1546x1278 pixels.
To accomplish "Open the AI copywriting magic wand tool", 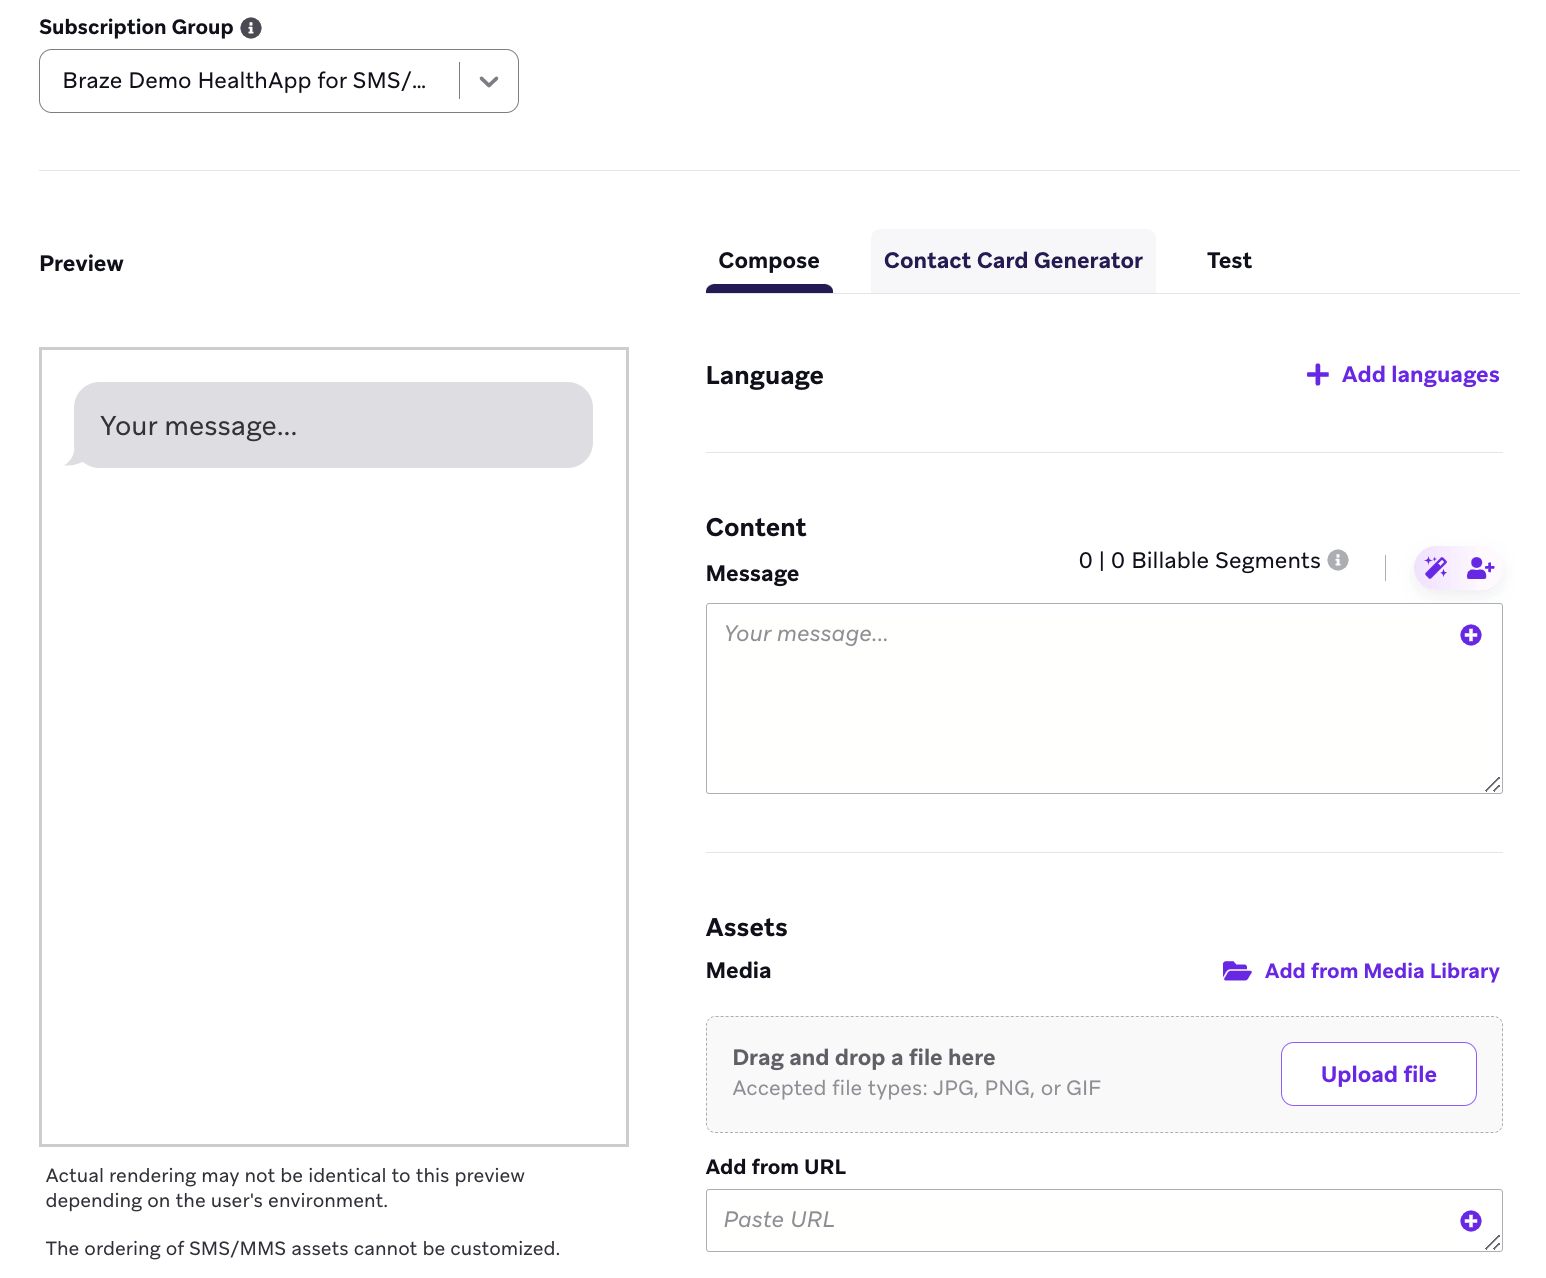I will click(1436, 568).
